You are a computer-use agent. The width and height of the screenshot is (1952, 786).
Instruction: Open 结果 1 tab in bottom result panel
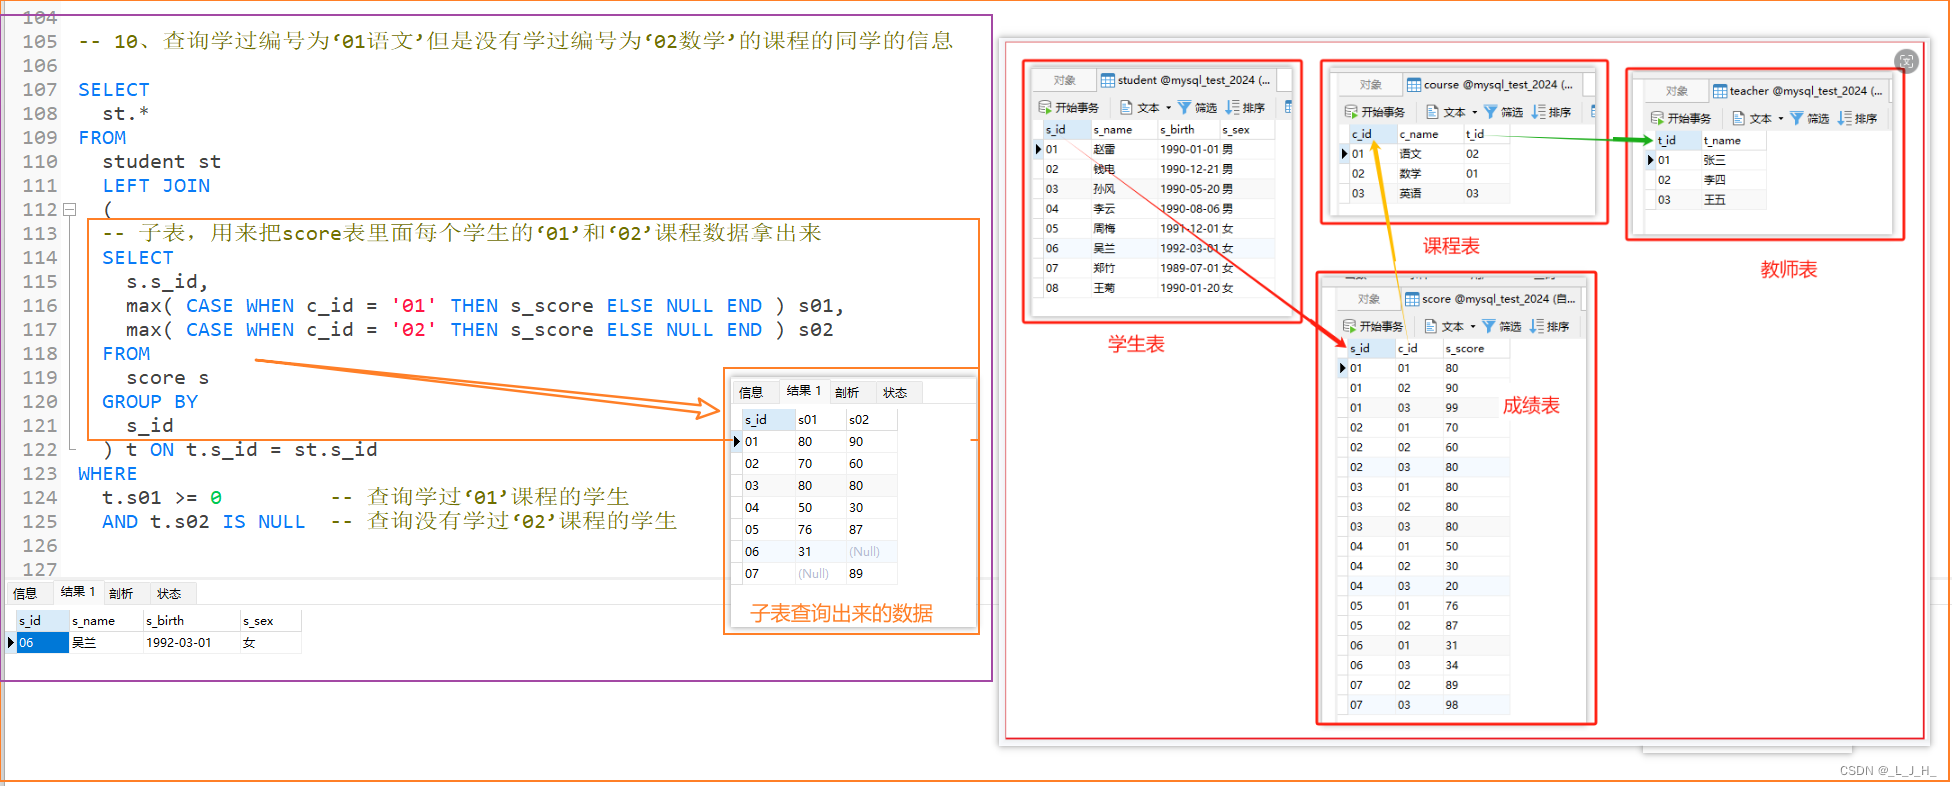click(77, 592)
